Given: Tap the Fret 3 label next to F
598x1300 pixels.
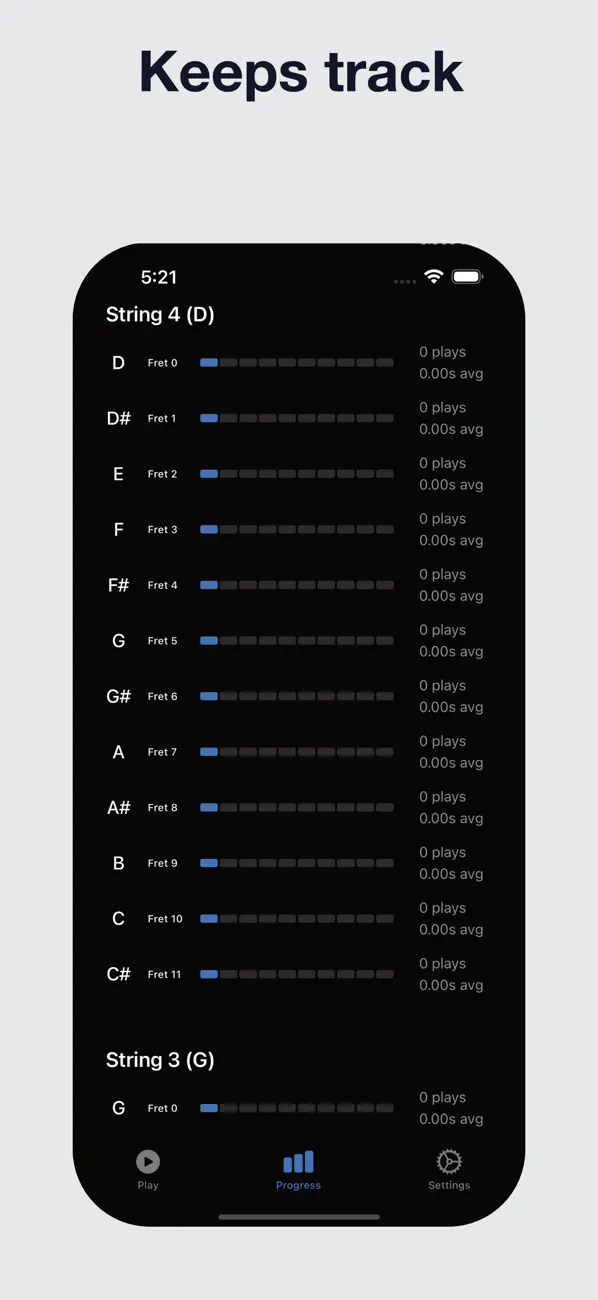Looking at the screenshot, I should [x=162, y=529].
